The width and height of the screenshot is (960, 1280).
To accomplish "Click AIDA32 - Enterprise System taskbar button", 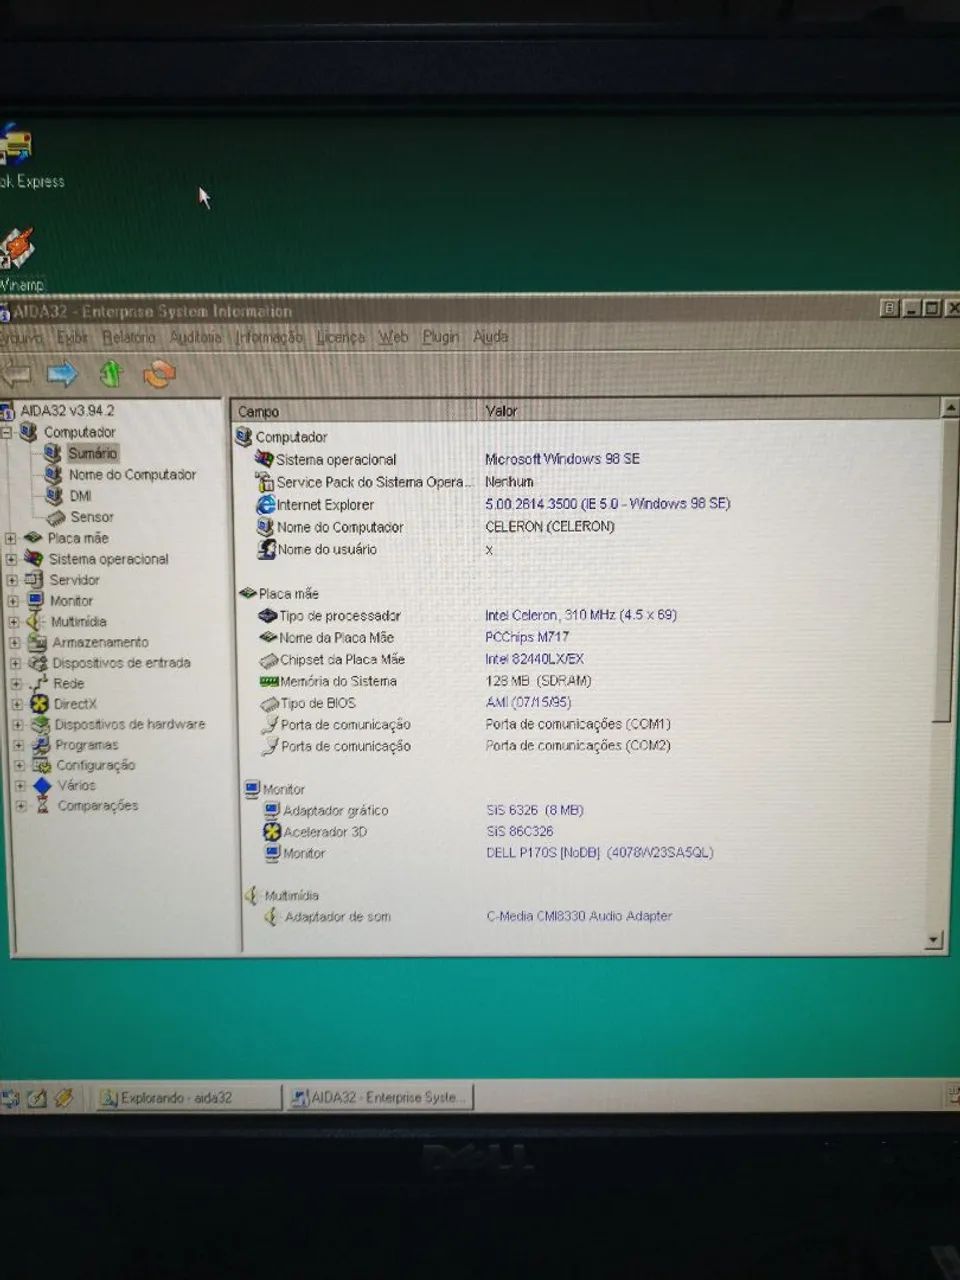I will pos(379,1098).
